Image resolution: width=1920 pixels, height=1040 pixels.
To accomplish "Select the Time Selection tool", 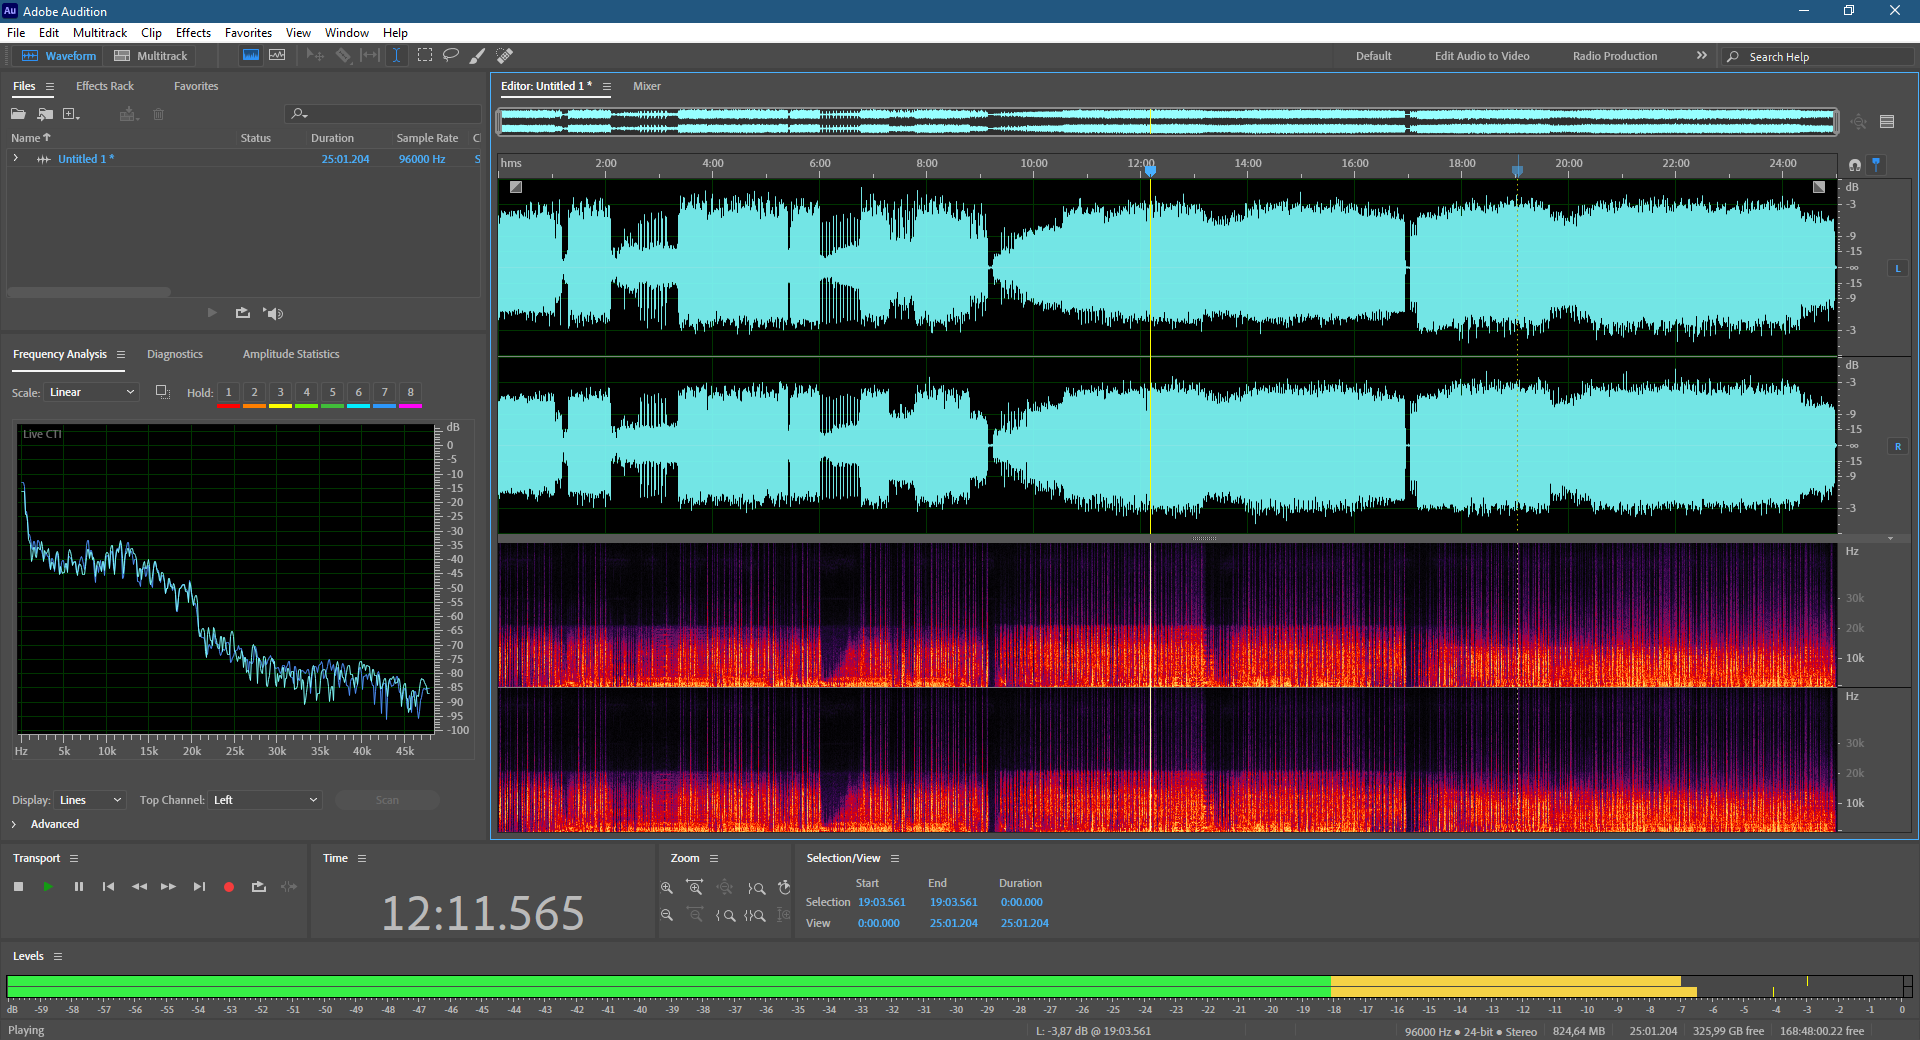I will pyautogui.click(x=396, y=56).
